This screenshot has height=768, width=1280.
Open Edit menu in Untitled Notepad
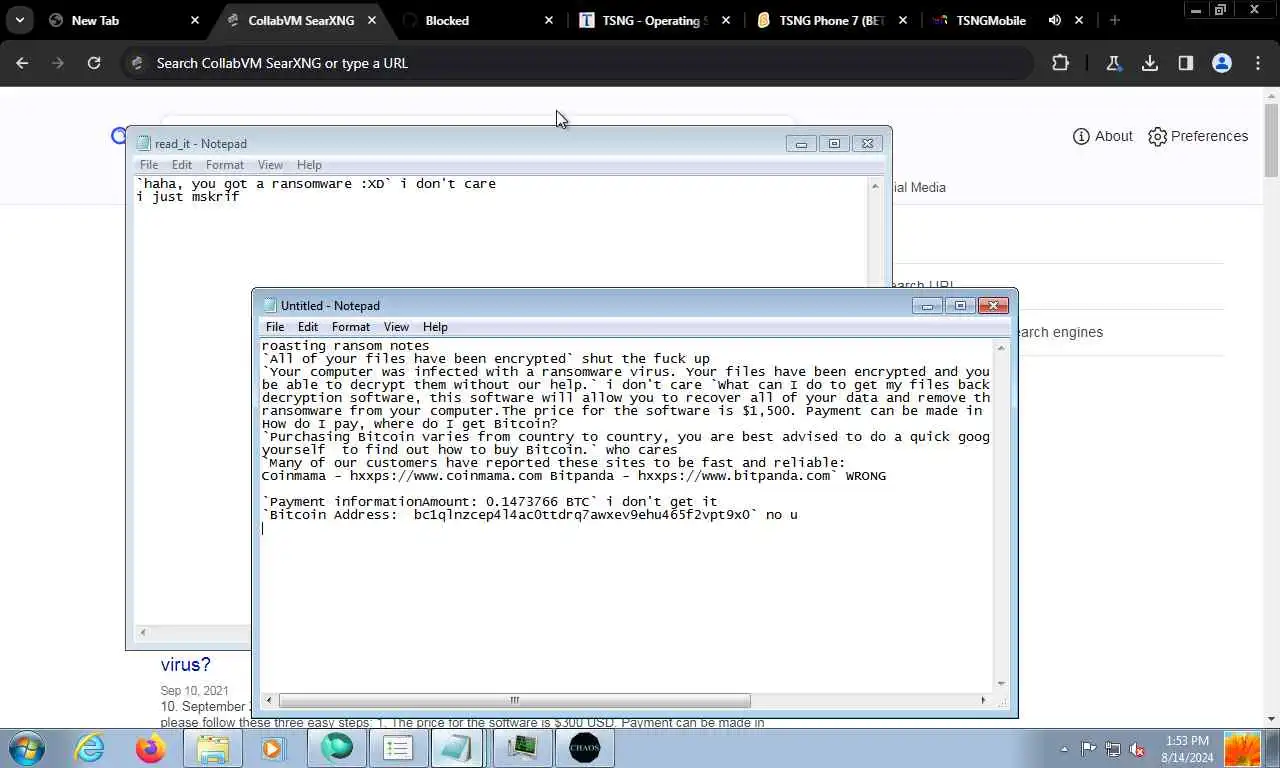(308, 327)
